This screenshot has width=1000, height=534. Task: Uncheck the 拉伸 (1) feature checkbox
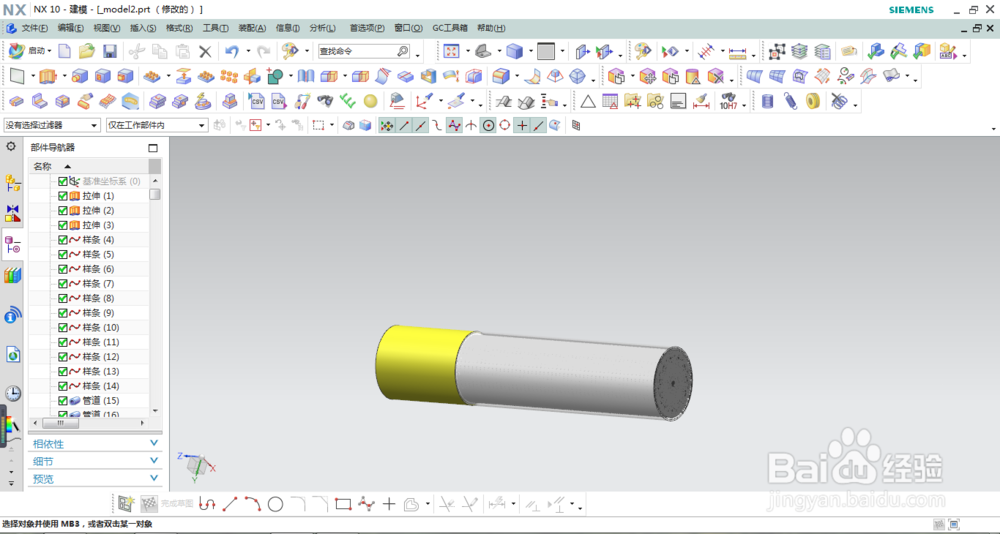62,196
